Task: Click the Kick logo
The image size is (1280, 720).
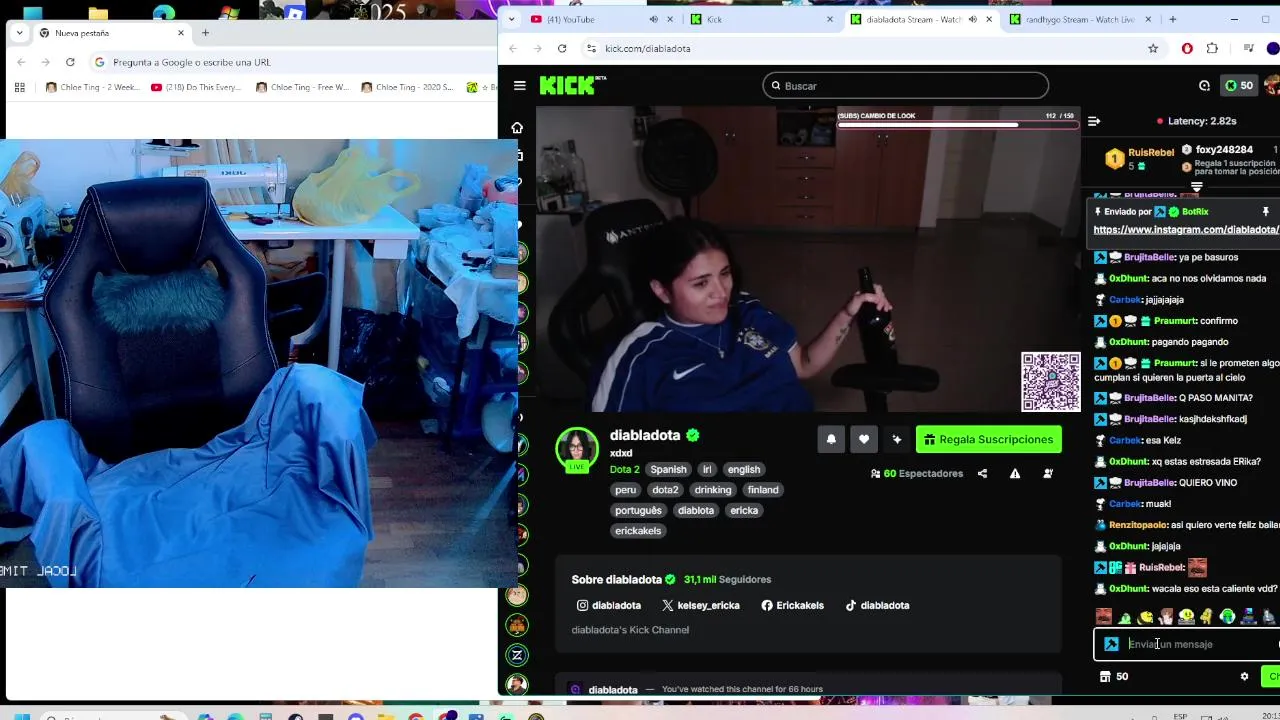Action: click(x=572, y=85)
